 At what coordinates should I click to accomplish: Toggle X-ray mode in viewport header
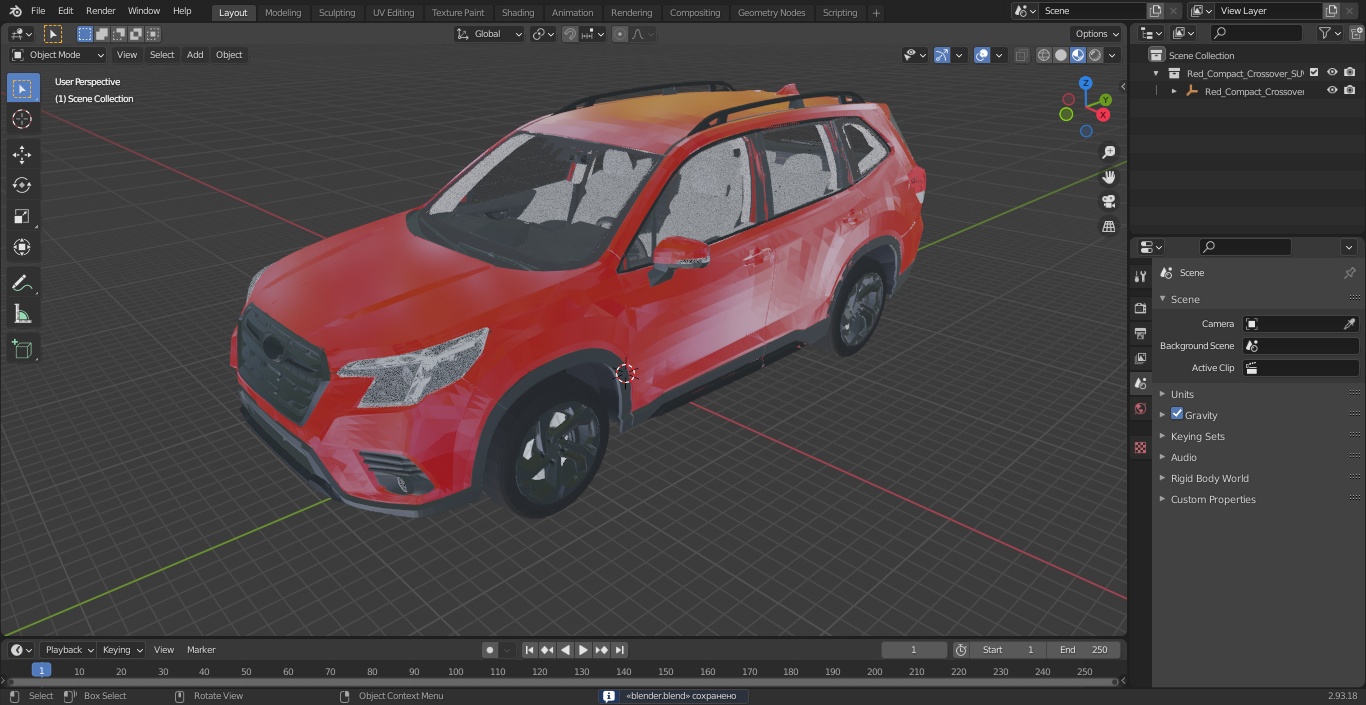pyautogui.click(x=1021, y=55)
